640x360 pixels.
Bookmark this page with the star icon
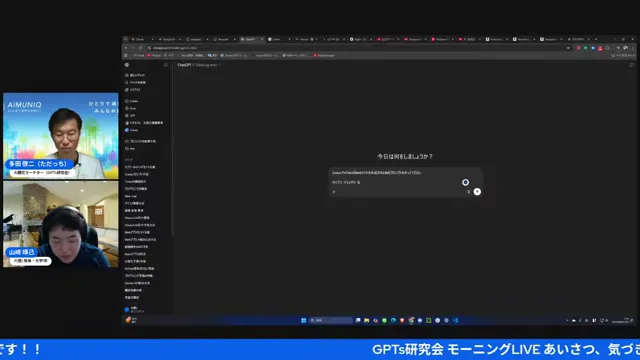coord(568,48)
